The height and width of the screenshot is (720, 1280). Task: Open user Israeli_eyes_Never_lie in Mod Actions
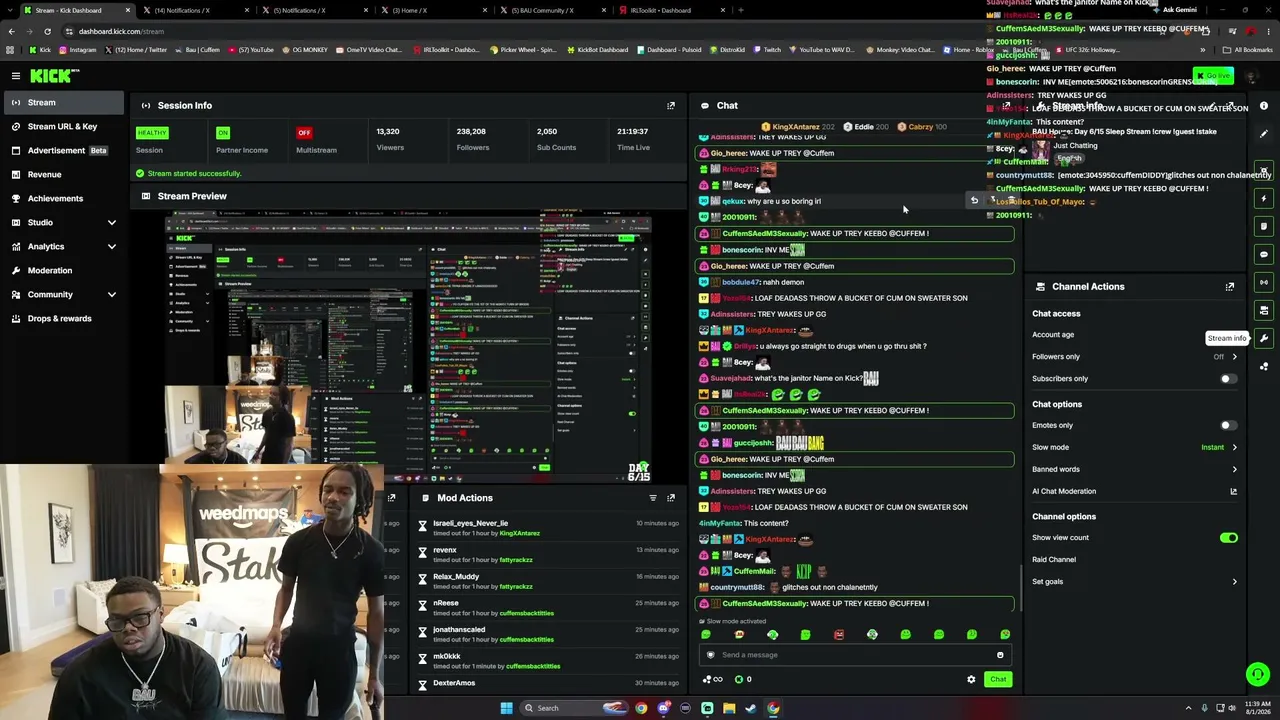click(x=470, y=523)
